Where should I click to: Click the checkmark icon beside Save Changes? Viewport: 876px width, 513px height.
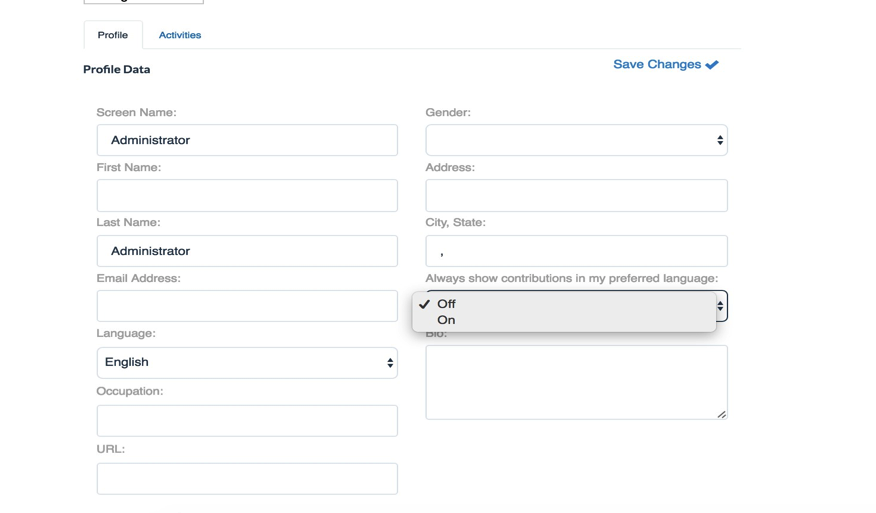tap(712, 65)
